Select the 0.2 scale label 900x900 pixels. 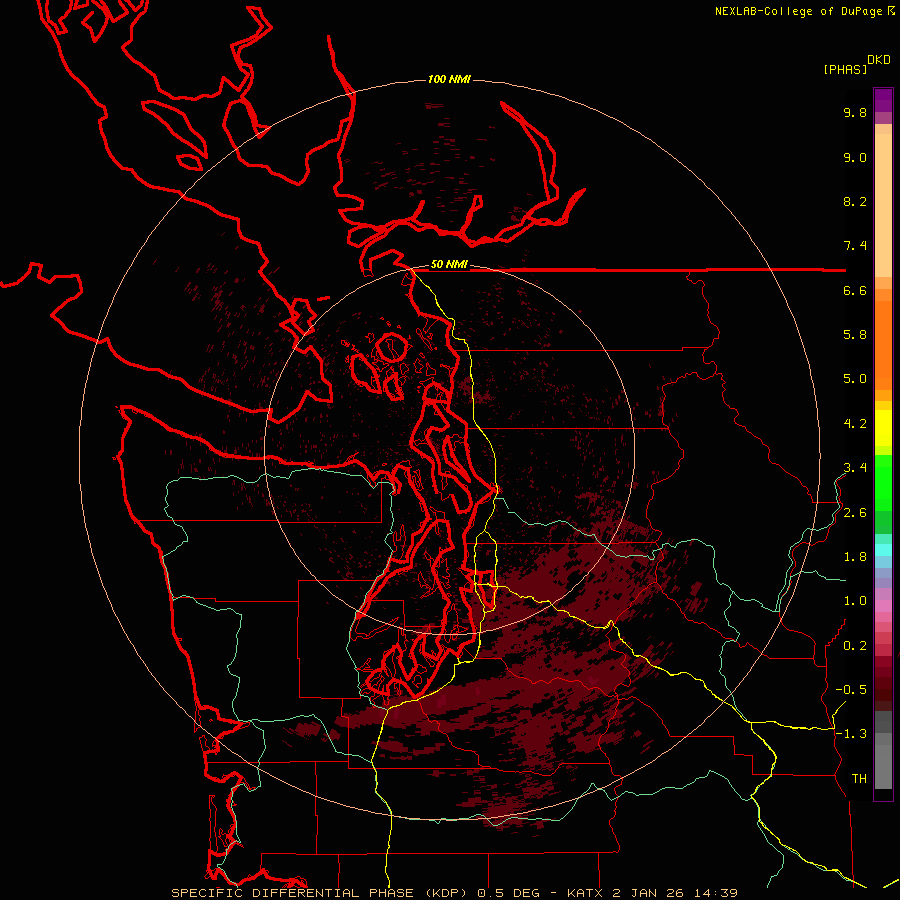855,646
